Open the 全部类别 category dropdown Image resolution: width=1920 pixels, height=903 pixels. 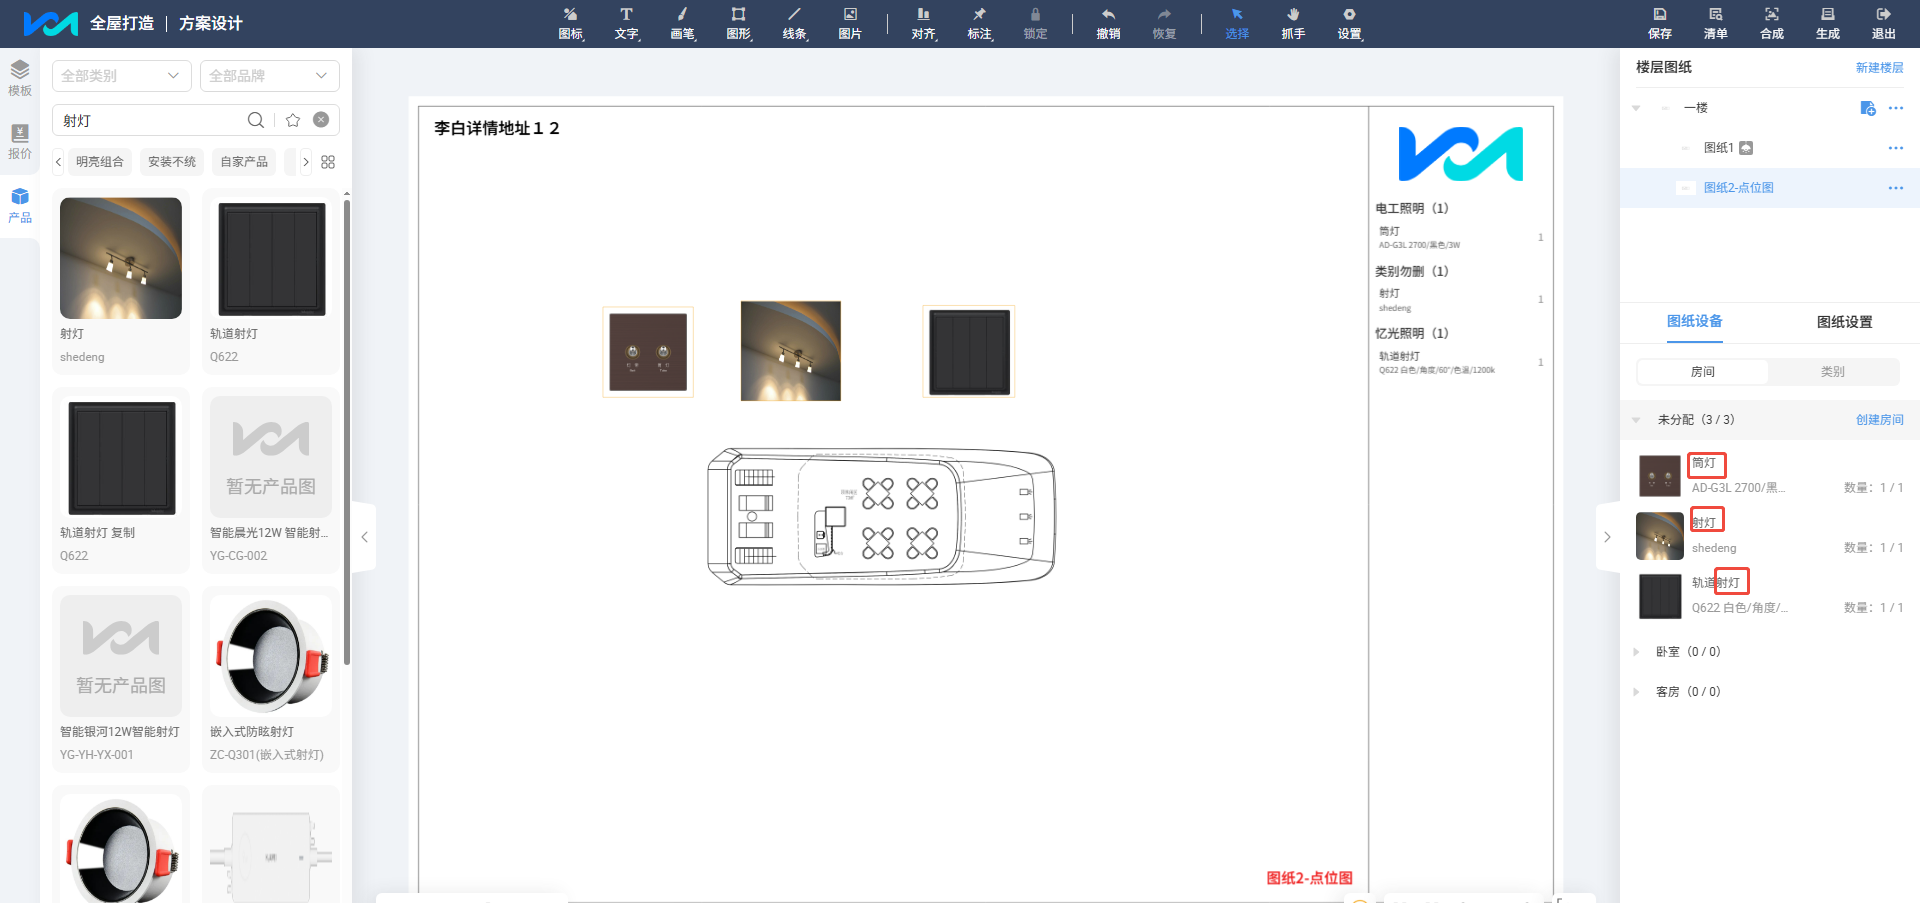click(x=121, y=76)
